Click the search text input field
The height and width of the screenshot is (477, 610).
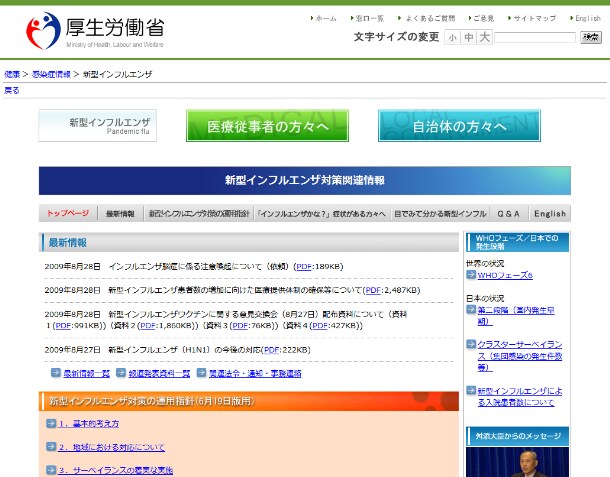(534, 37)
